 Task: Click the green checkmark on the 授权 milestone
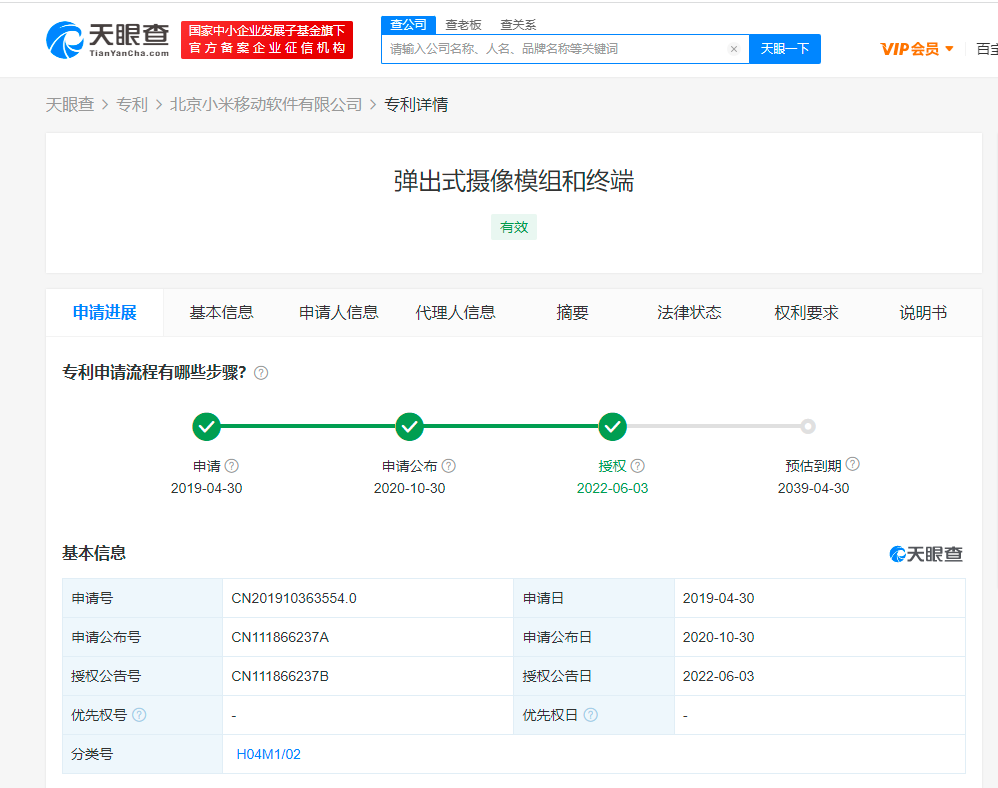[612, 426]
